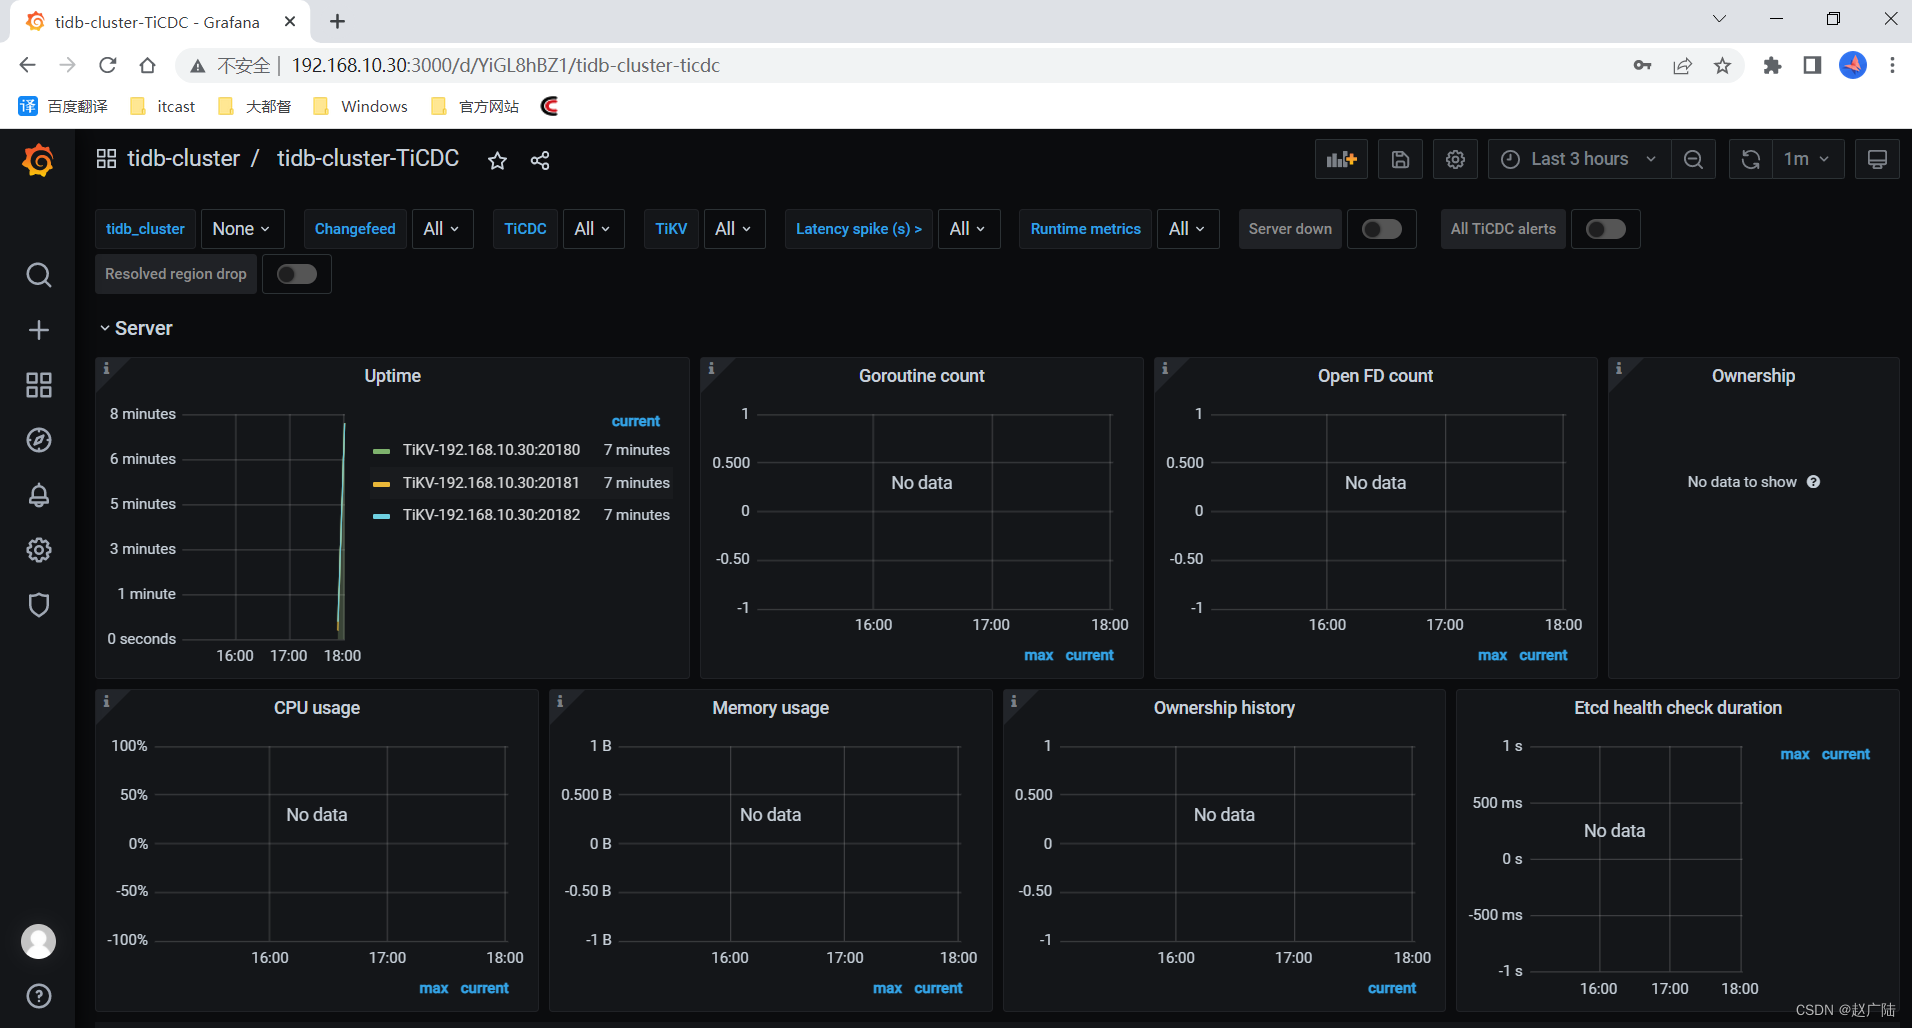Image resolution: width=1912 pixels, height=1028 pixels.
Task: Click the Goroutine count info icon
Action: coord(711,369)
